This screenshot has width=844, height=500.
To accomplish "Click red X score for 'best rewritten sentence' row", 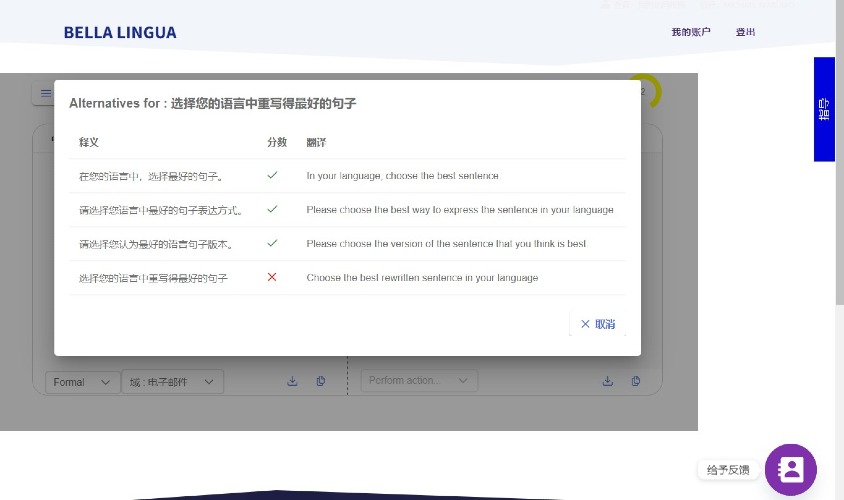I will pyautogui.click(x=272, y=277).
